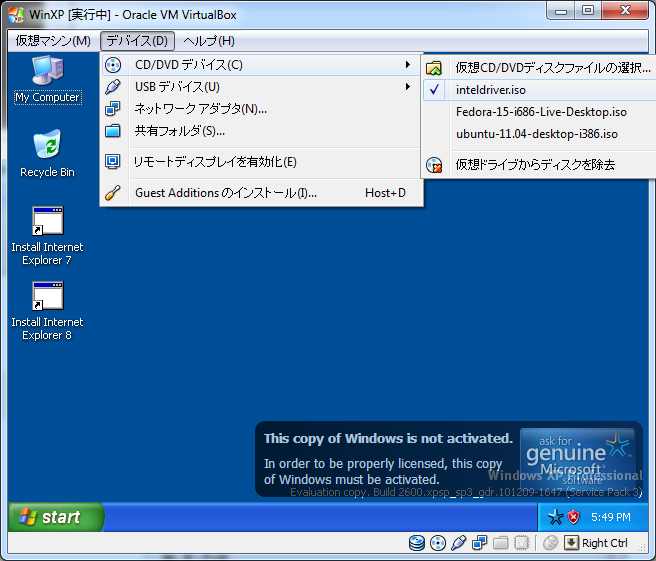Viewport: 656px width, 561px height.
Task: Choose ネットワーク アダプタ(N)... menu item
Action: [261, 109]
